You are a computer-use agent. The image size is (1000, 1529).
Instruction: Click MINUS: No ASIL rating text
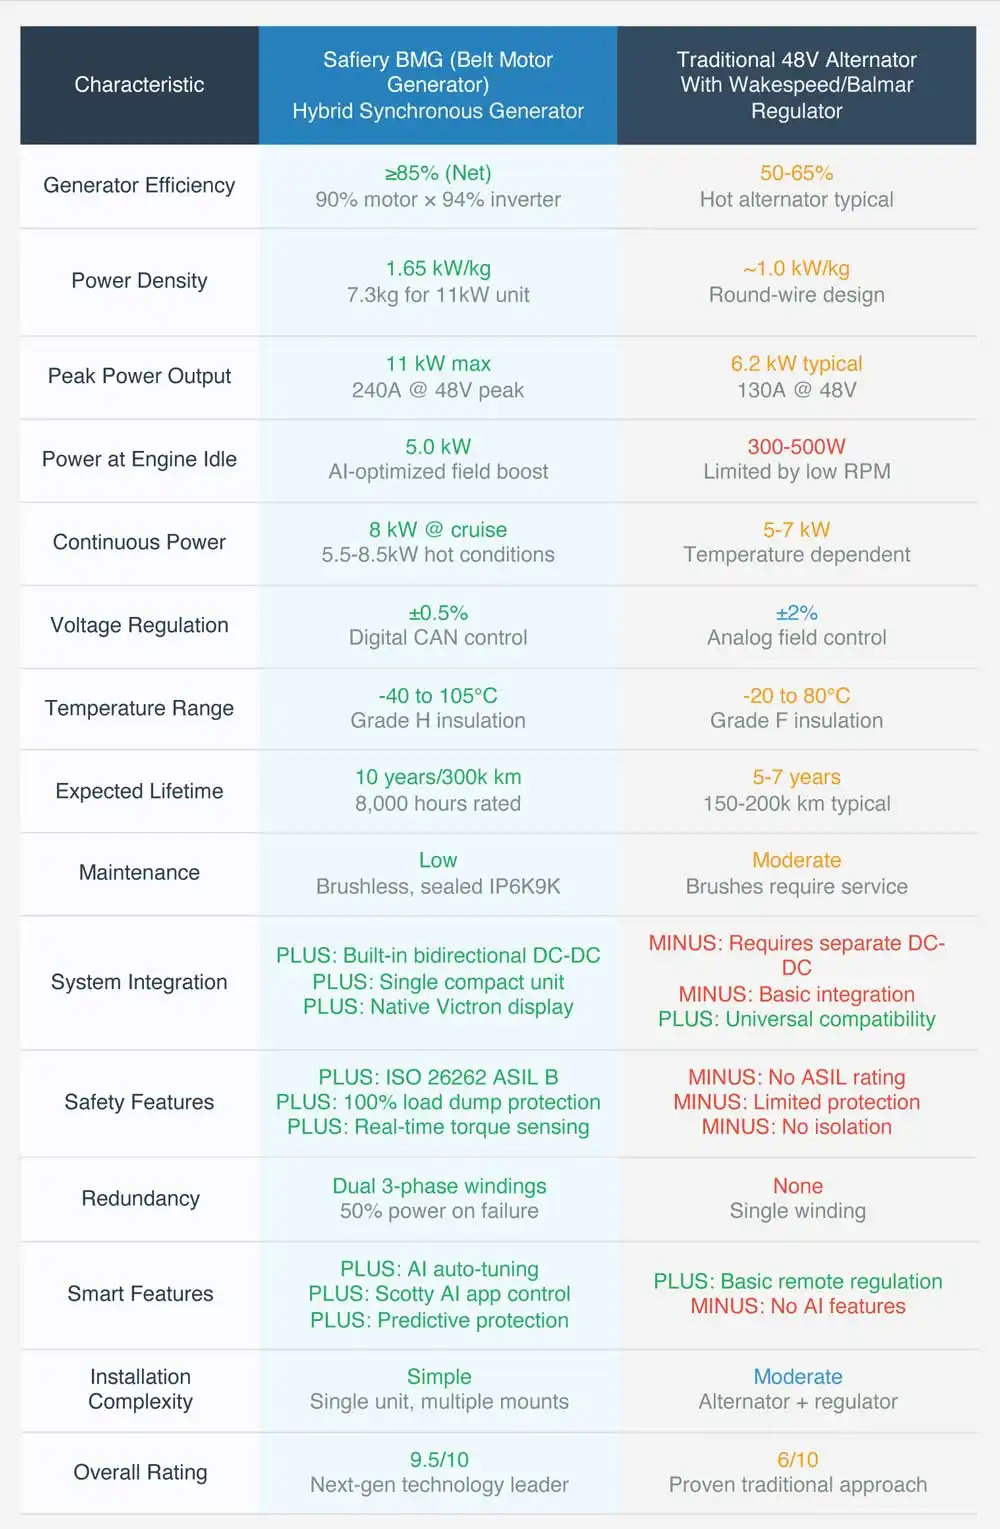pyautogui.click(x=796, y=1077)
